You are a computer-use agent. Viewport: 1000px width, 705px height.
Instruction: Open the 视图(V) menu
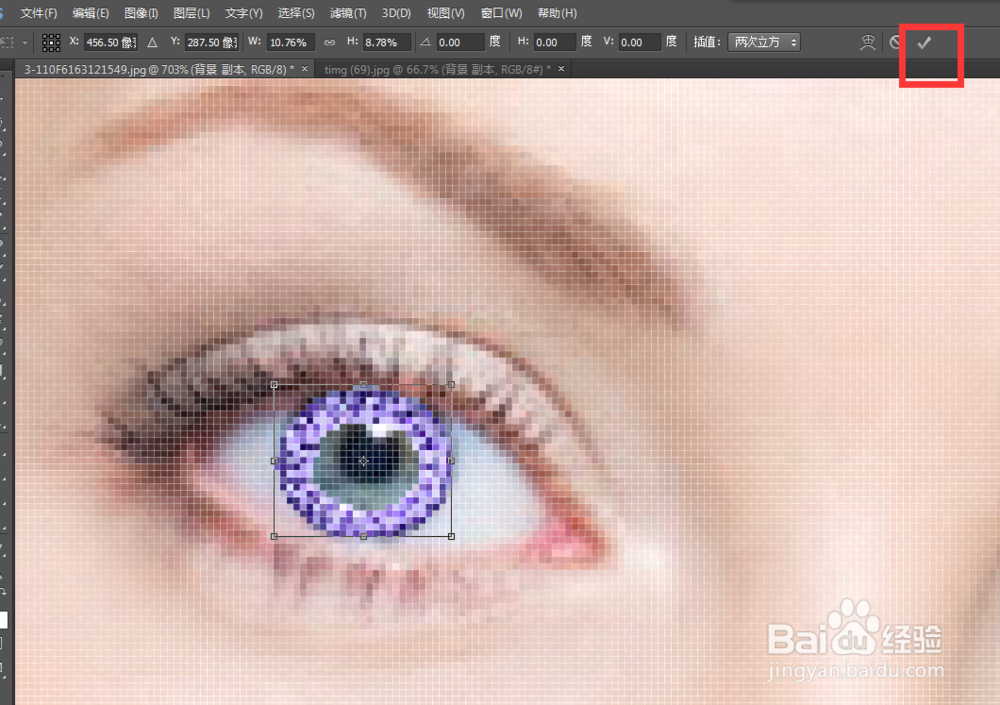point(446,13)
